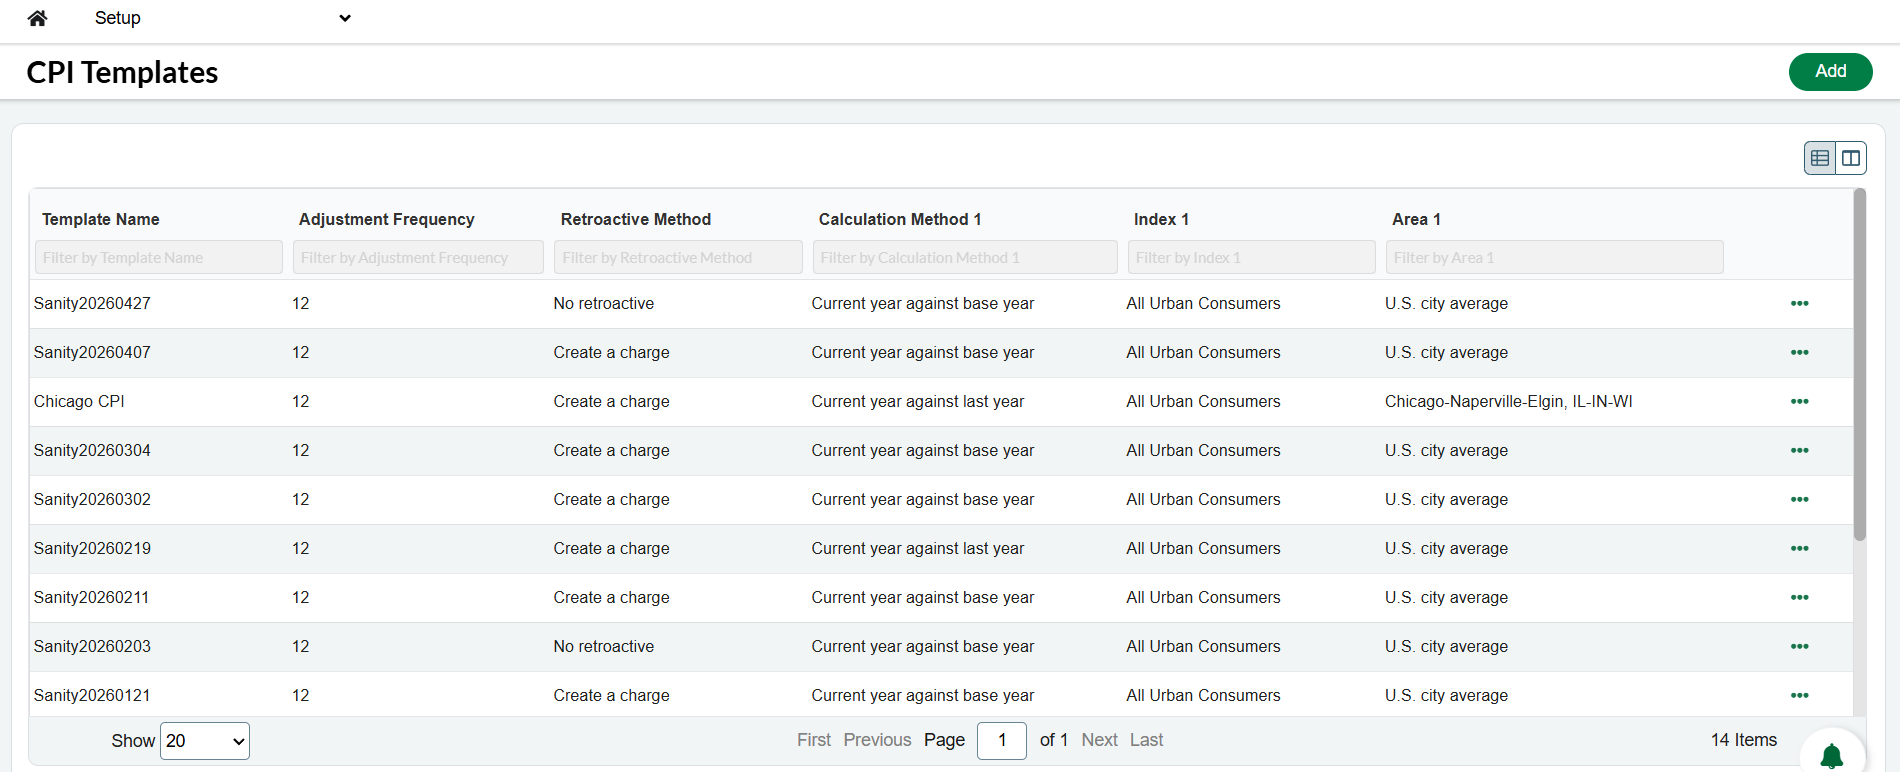
Task: Go to the Home icon
Action: (x=37, y=18)
